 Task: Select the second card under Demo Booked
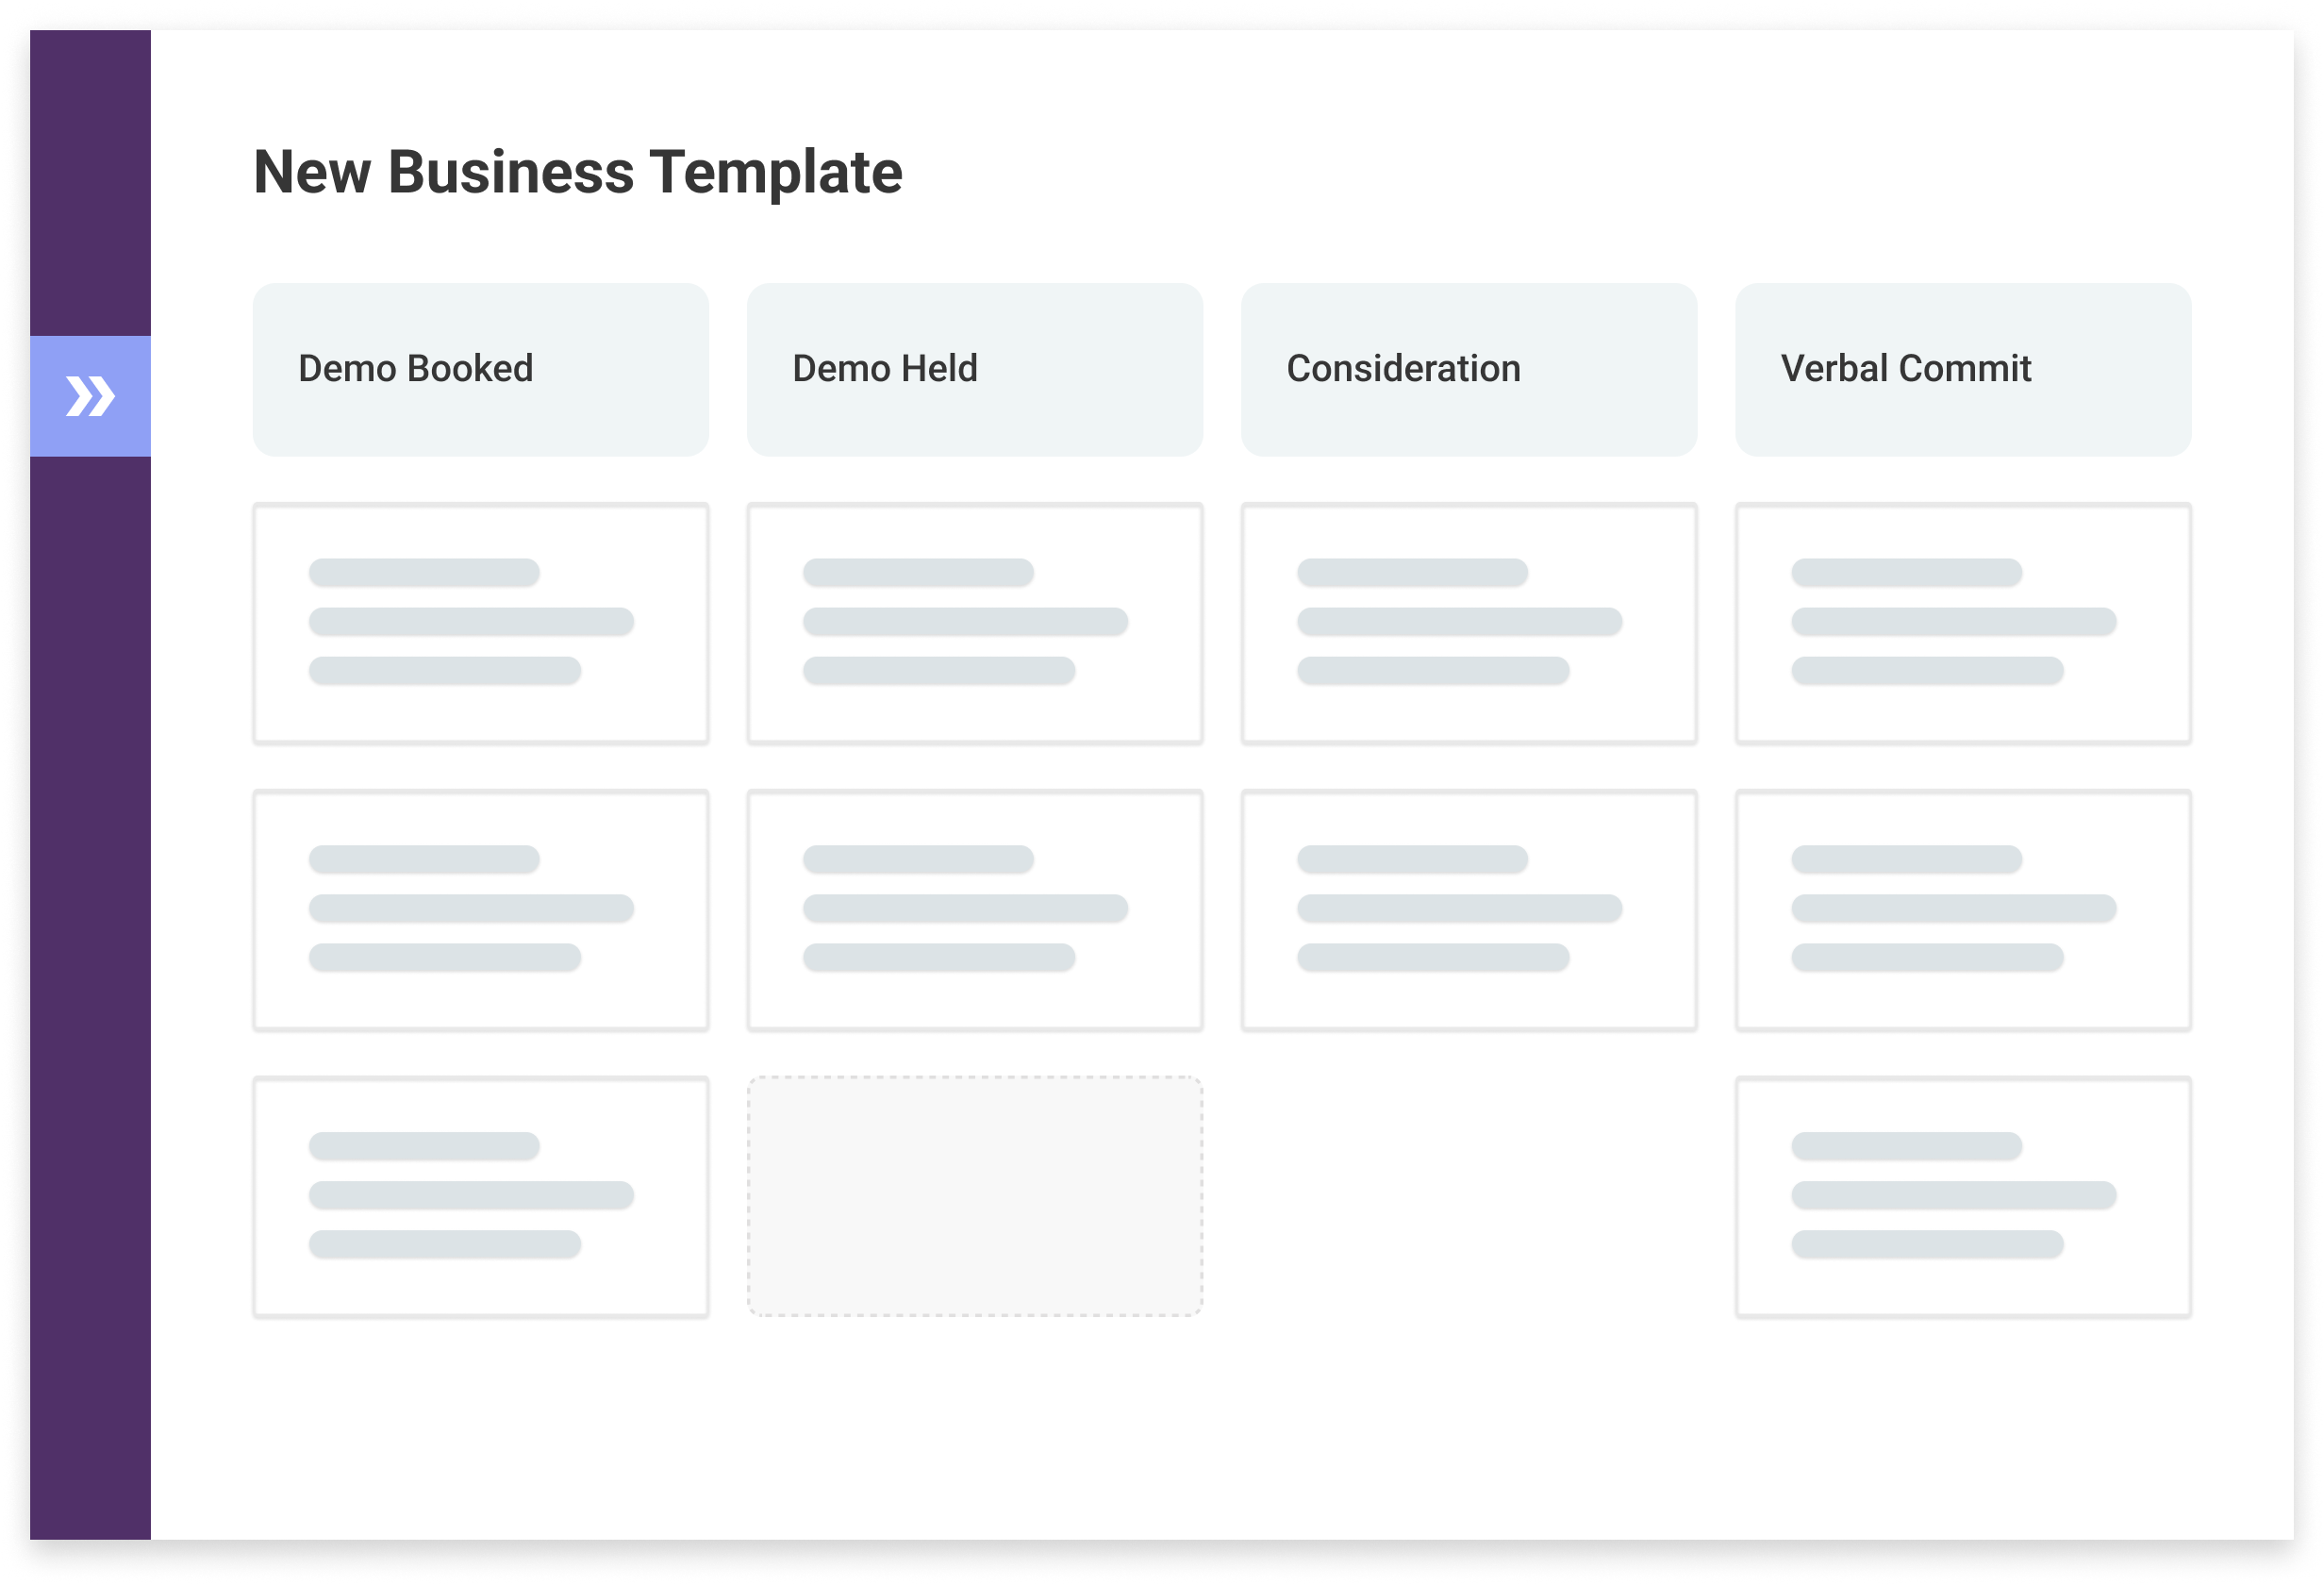tap(480, 910)
